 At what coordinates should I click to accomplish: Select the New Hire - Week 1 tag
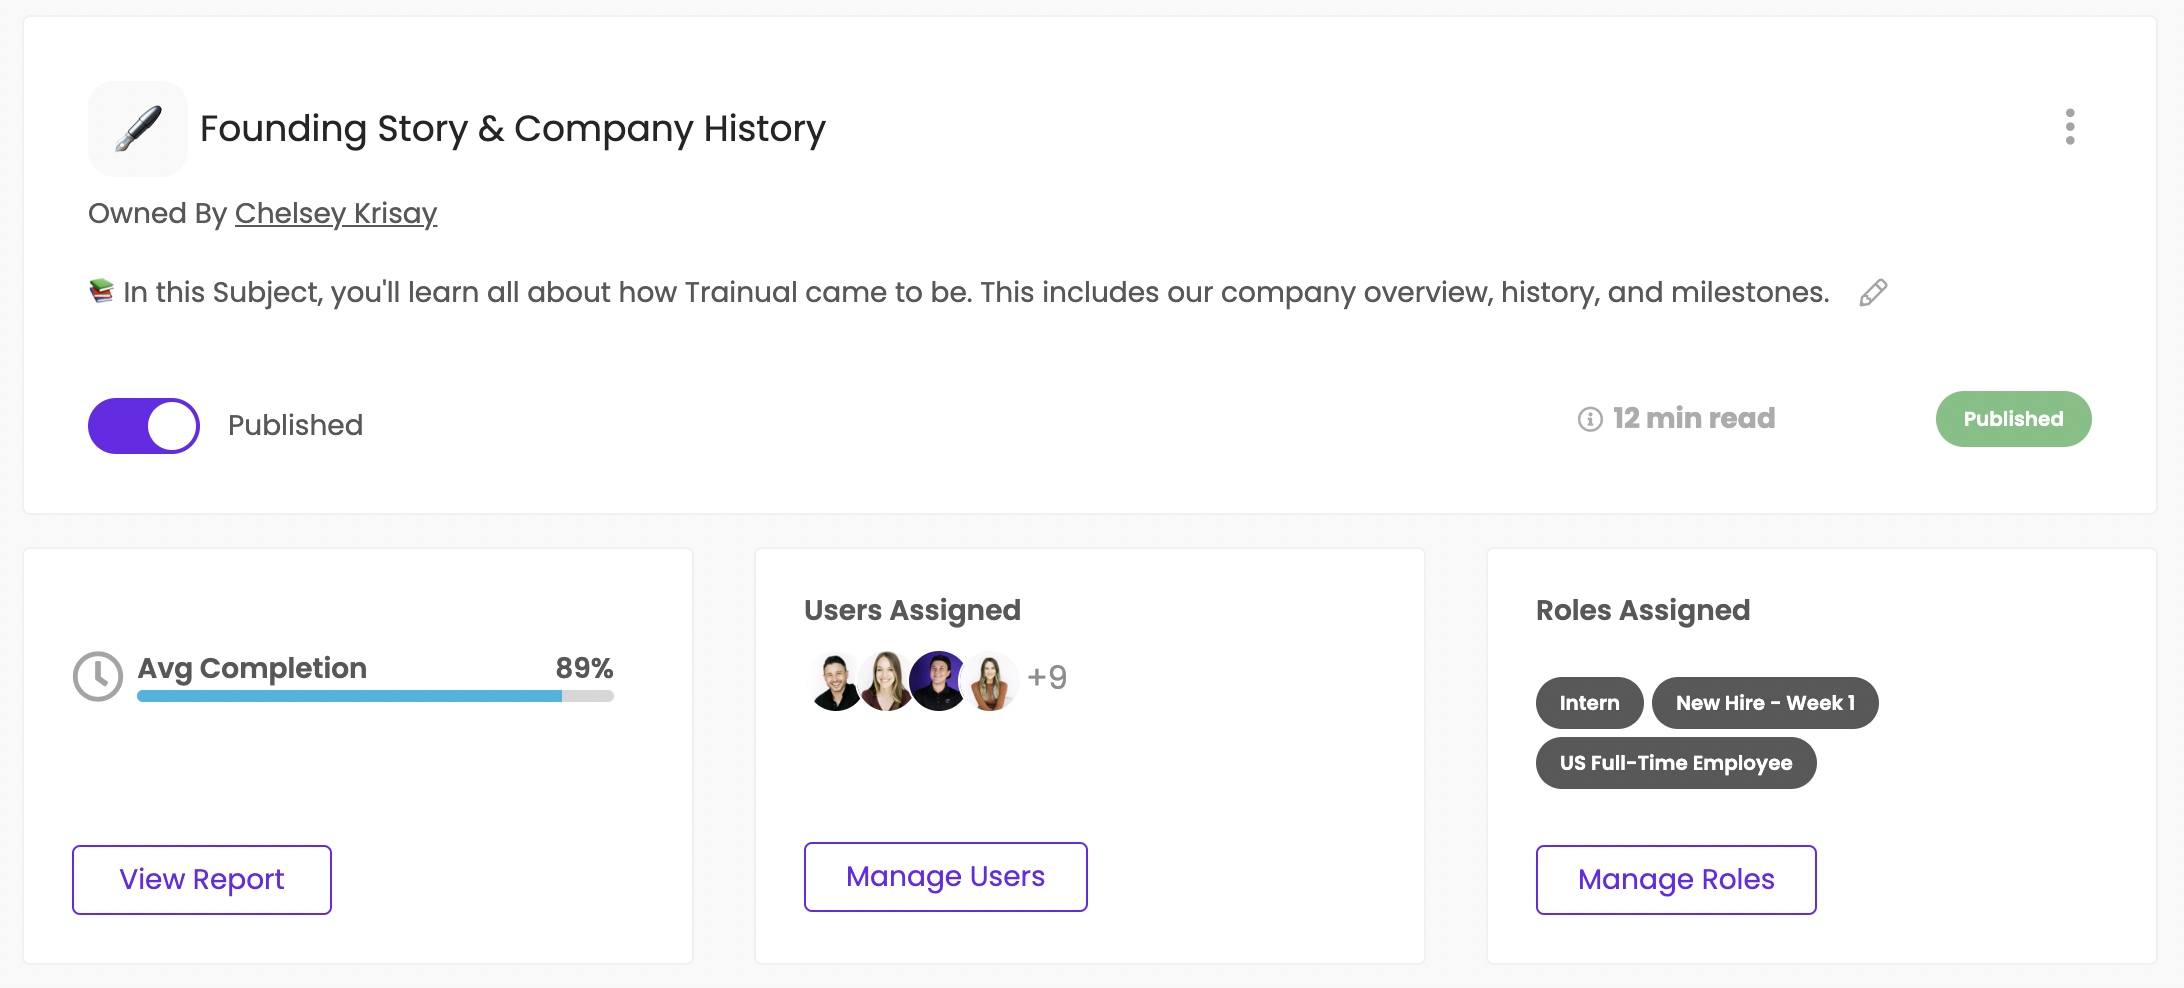(1765, 703)
